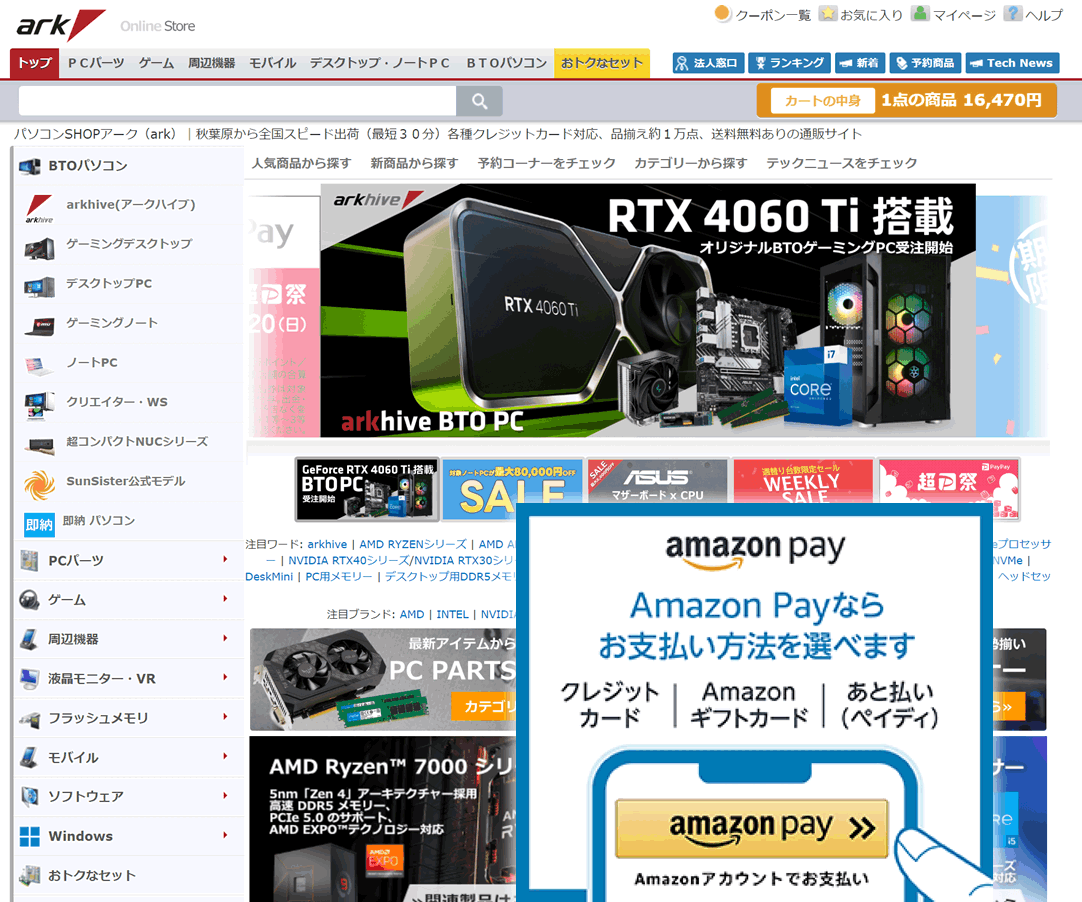Click the テックニュースをチェック link
Viewport: 1082px width, 902px height.
coord(841,163)
